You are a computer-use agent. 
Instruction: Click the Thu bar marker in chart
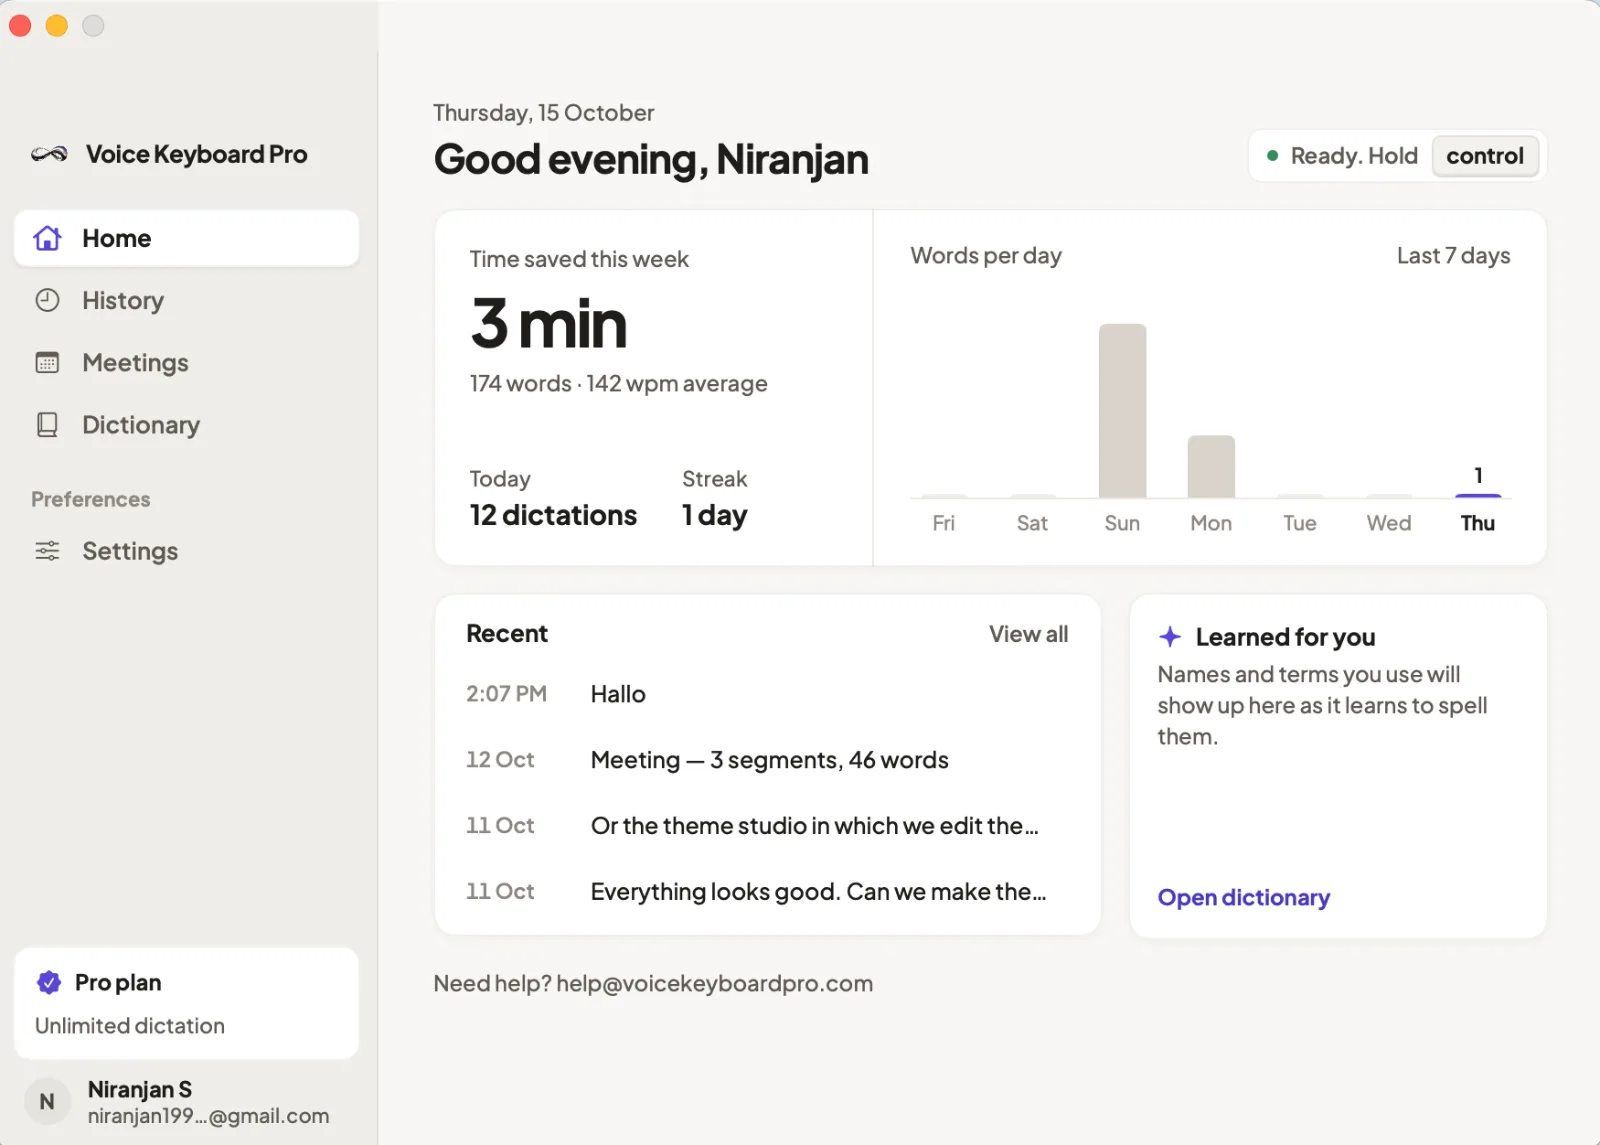(x=1478, y=495)
